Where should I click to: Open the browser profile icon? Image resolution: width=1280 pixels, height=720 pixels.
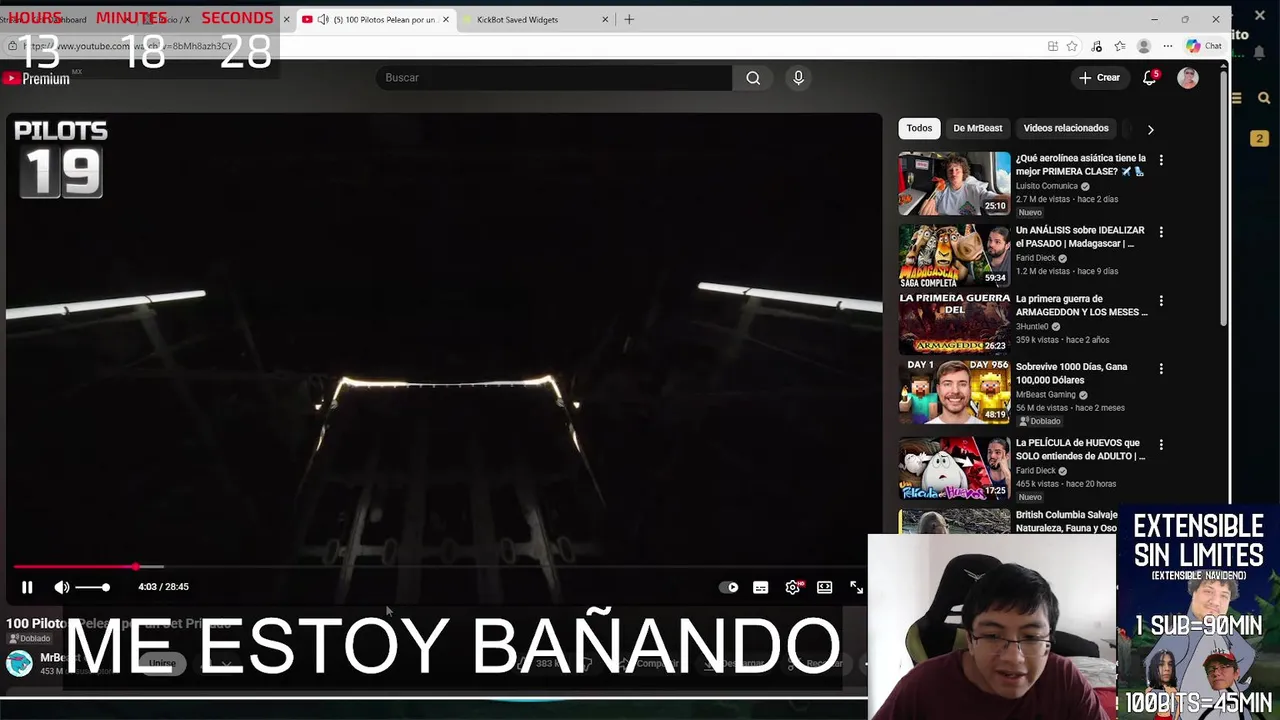[x=1144, y=46]
